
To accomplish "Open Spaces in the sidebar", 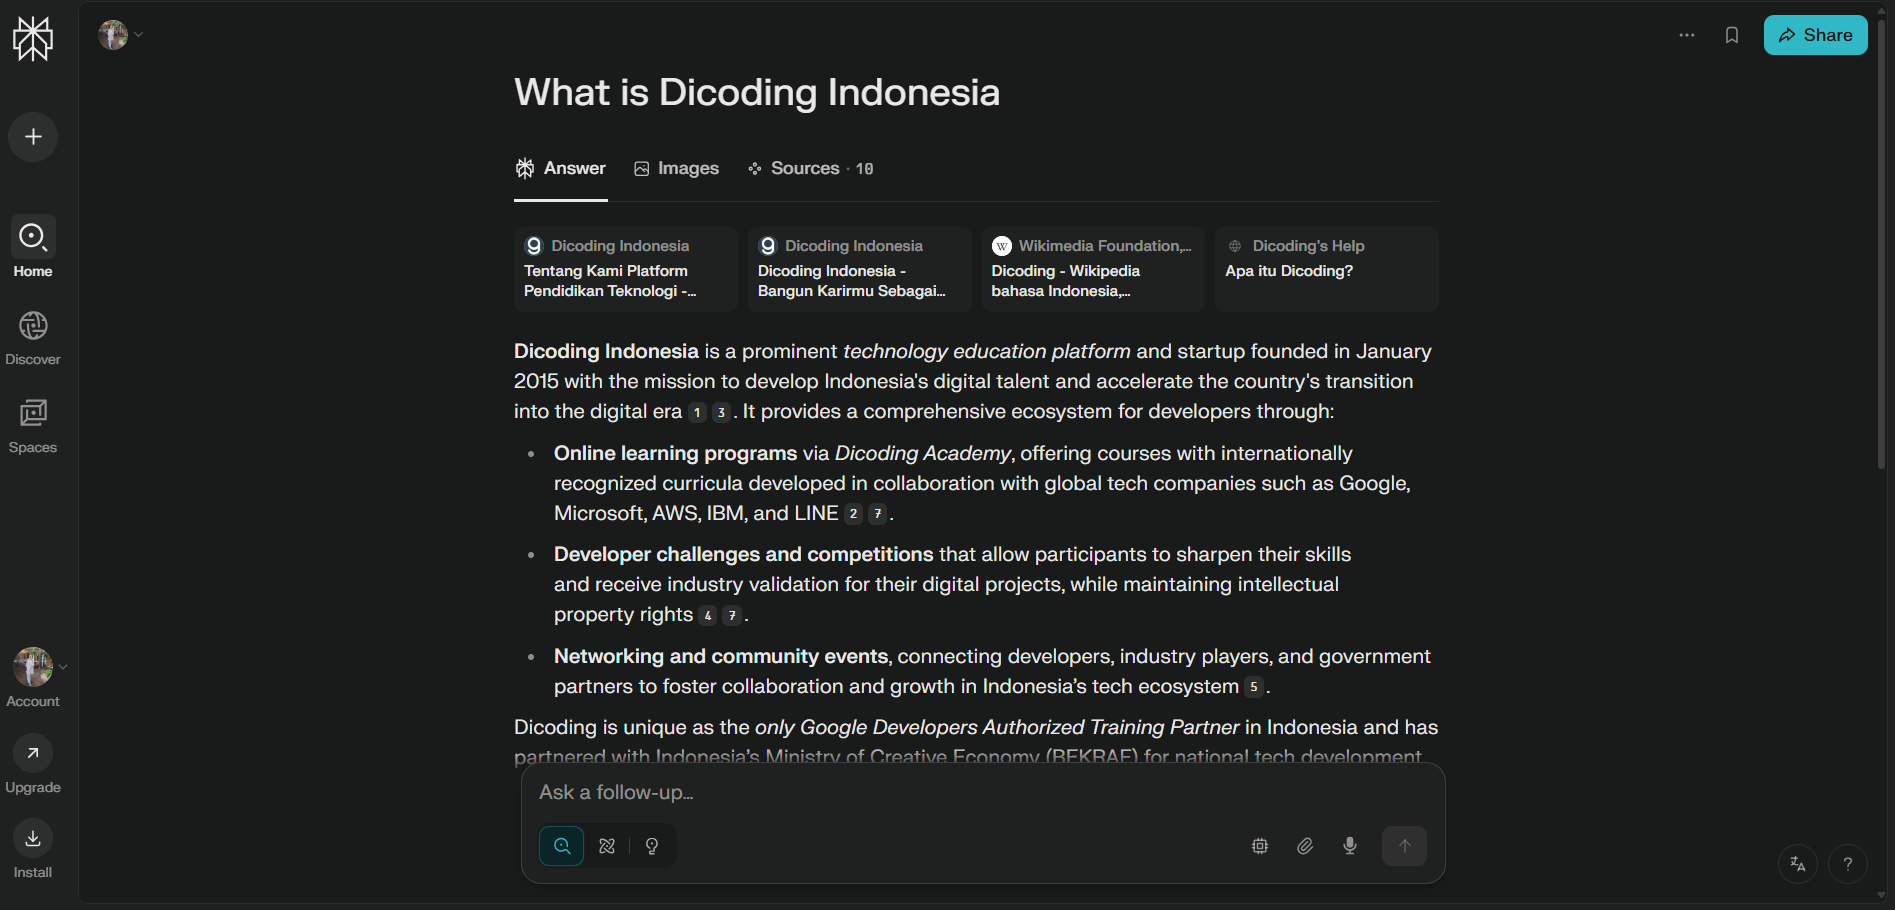I will point(33,424).
